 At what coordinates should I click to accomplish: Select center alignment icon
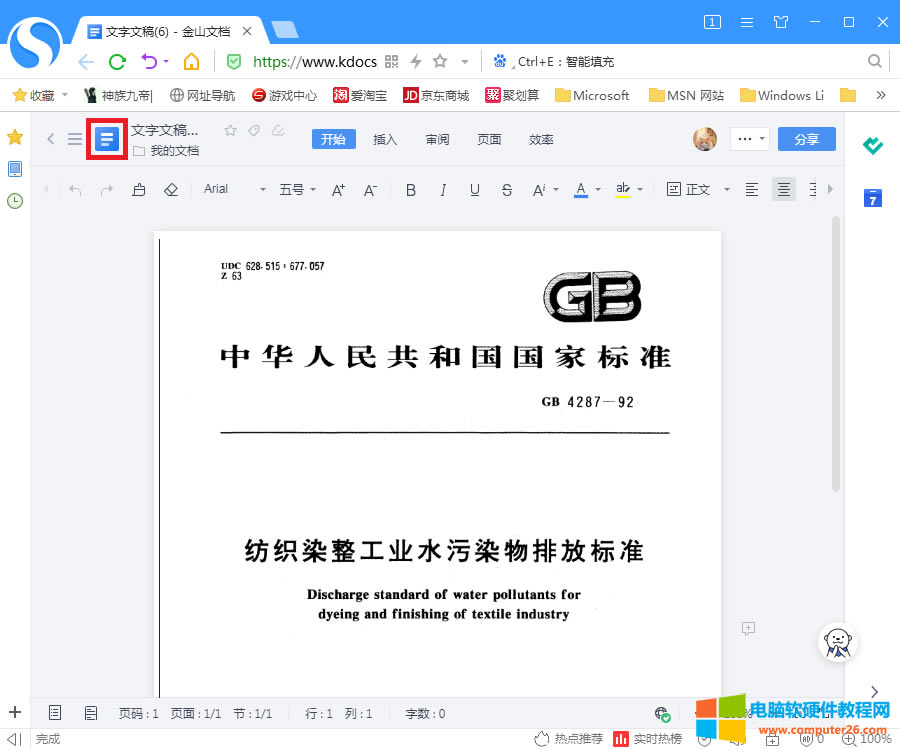(784, 189)
